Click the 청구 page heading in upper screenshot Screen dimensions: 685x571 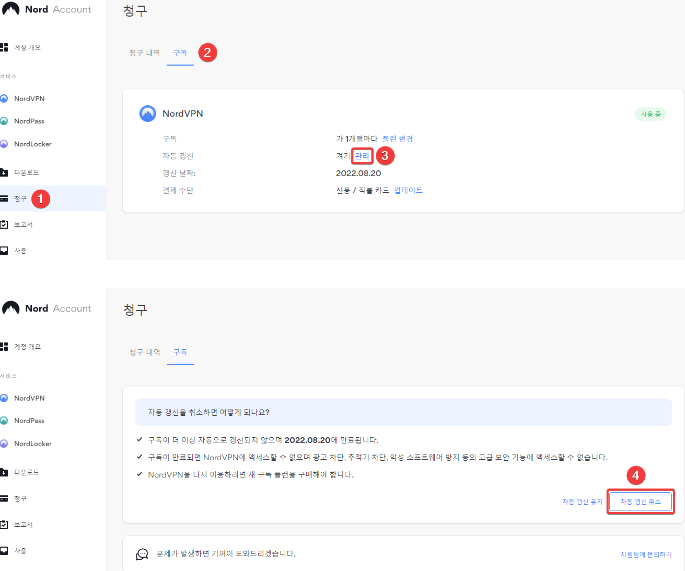[135, 11]
